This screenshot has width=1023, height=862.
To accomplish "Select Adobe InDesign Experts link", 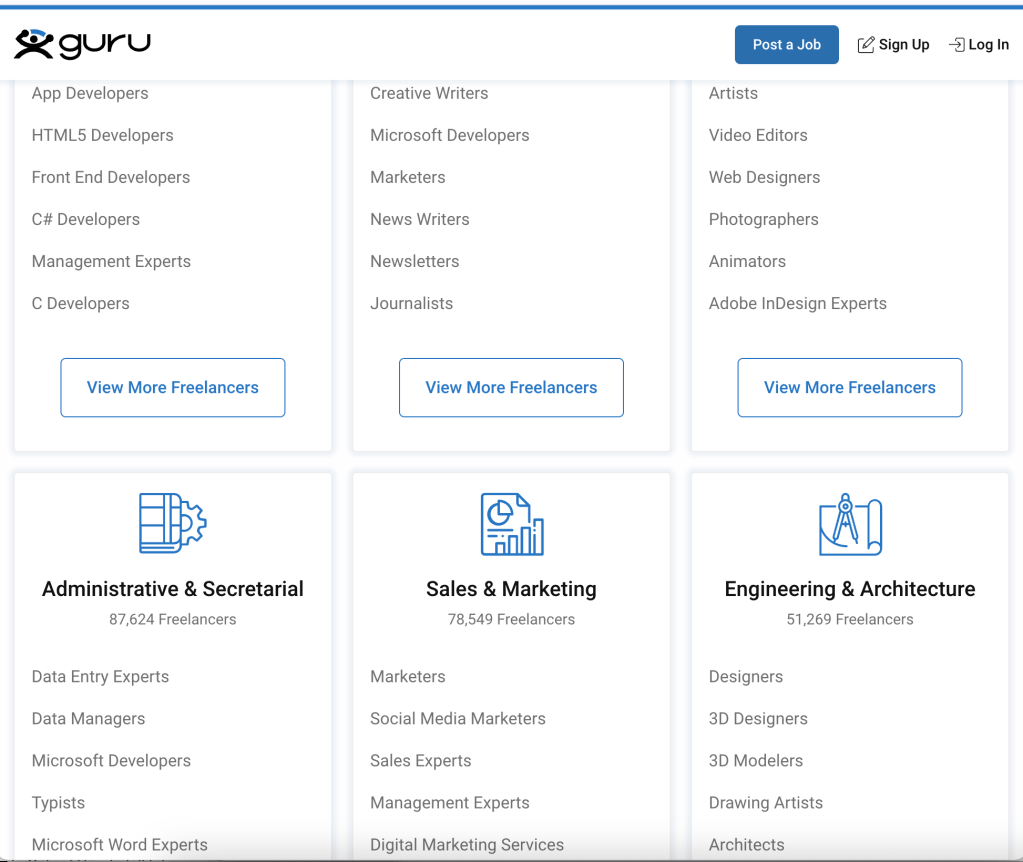I will coord(797,303).
